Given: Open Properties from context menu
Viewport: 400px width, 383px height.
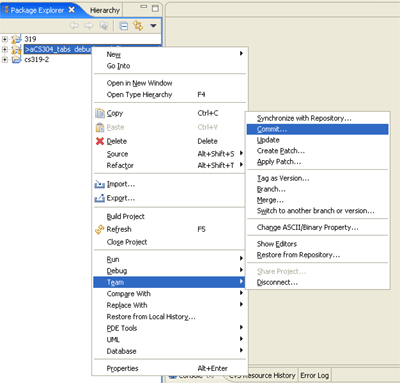Looking at the screenshot, I should (x=170, y=368).
